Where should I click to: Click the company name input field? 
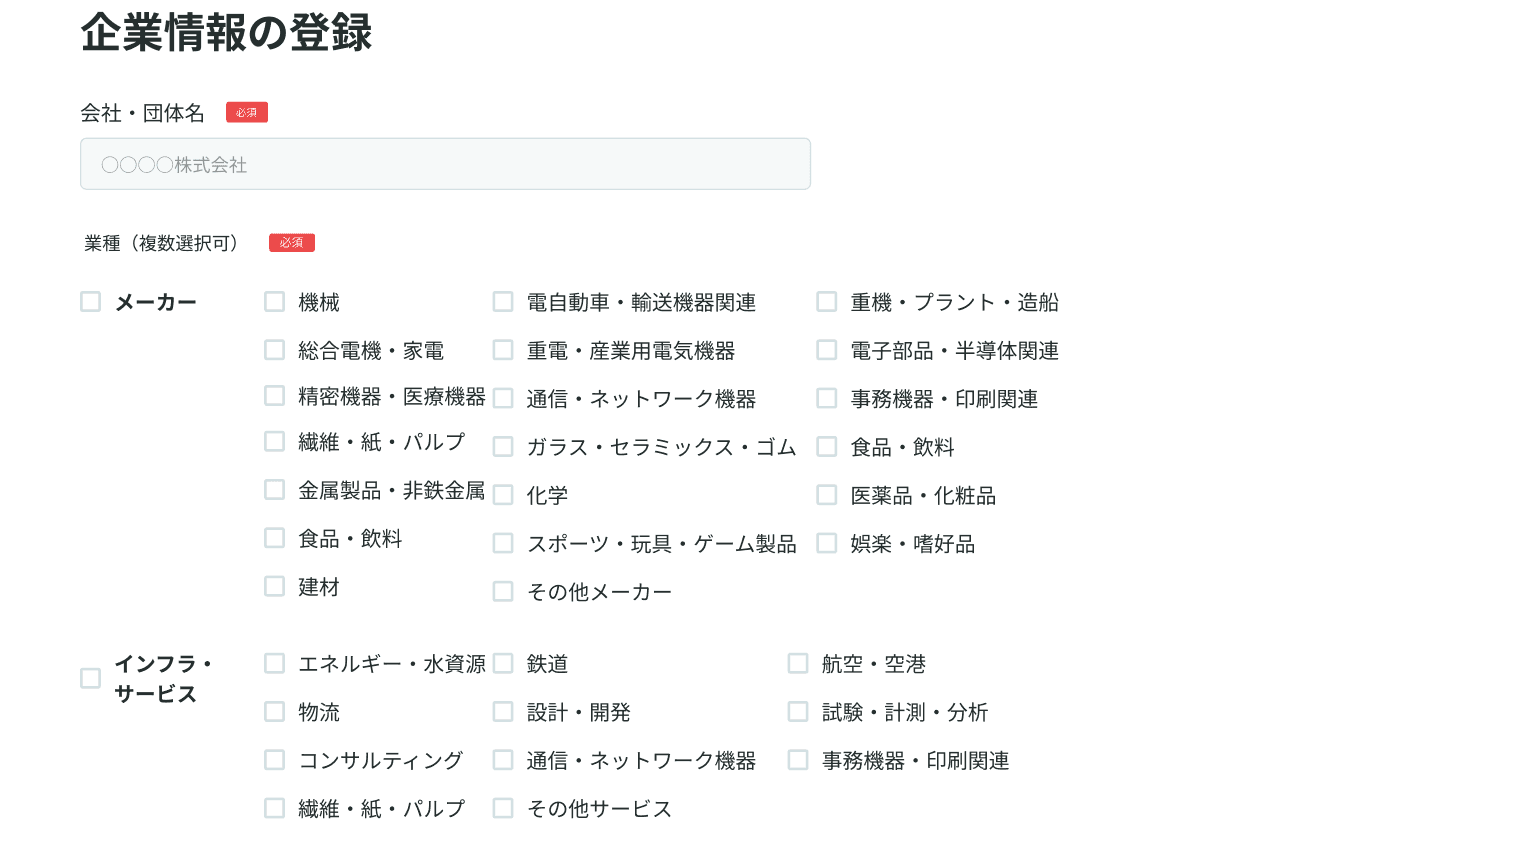(445, 163)
